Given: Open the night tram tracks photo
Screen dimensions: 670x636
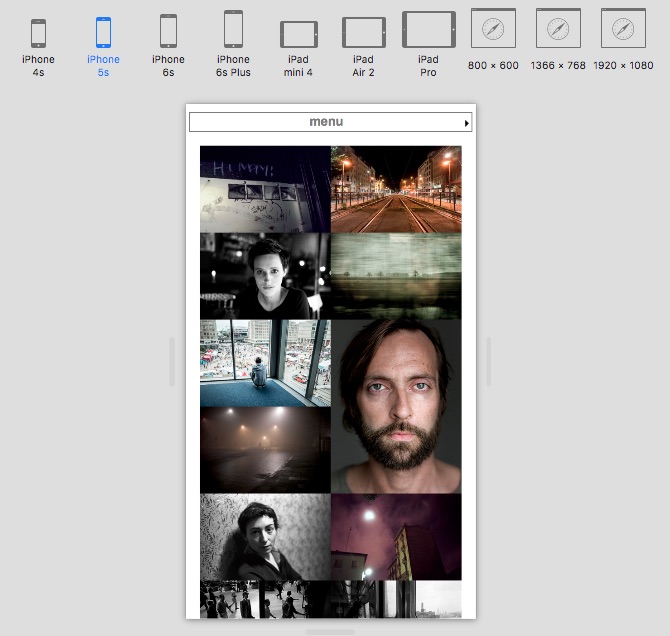Looking at the screenshot, I should (396, 189).
